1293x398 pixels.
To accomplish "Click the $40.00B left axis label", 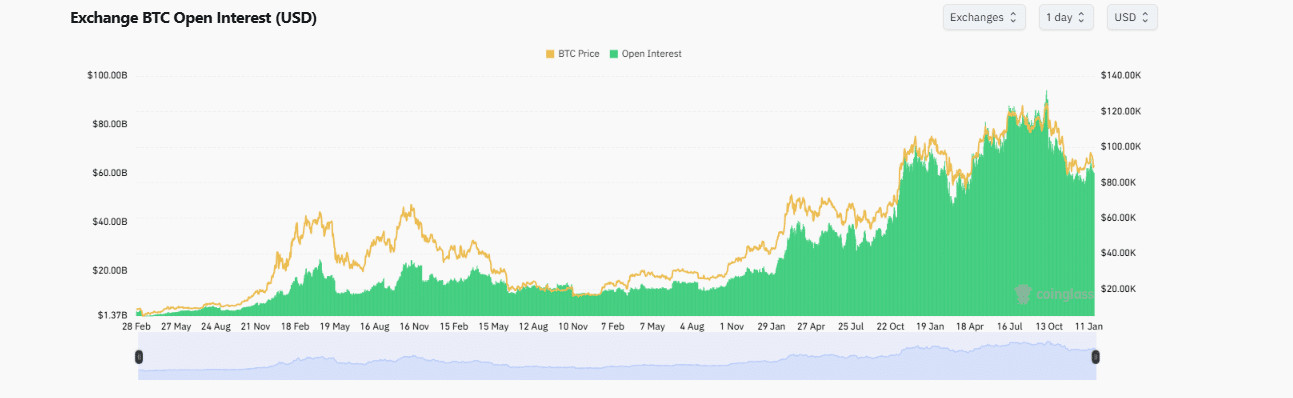I will click(109, 221).
